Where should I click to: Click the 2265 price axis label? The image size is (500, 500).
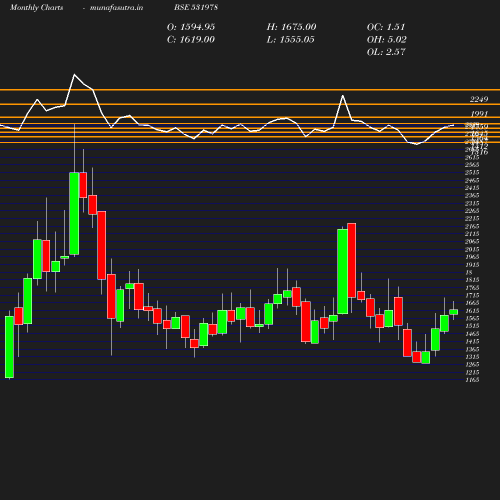click(472, 211)
